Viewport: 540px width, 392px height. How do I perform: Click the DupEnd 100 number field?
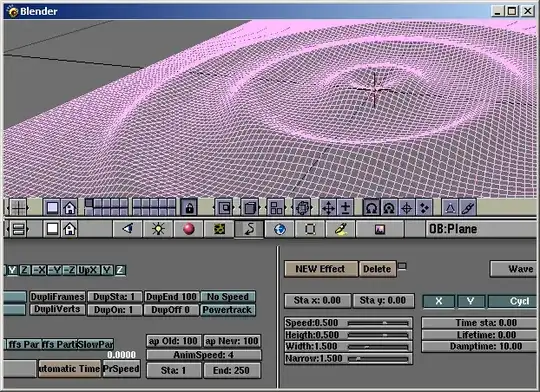click(x=171, y=297)
